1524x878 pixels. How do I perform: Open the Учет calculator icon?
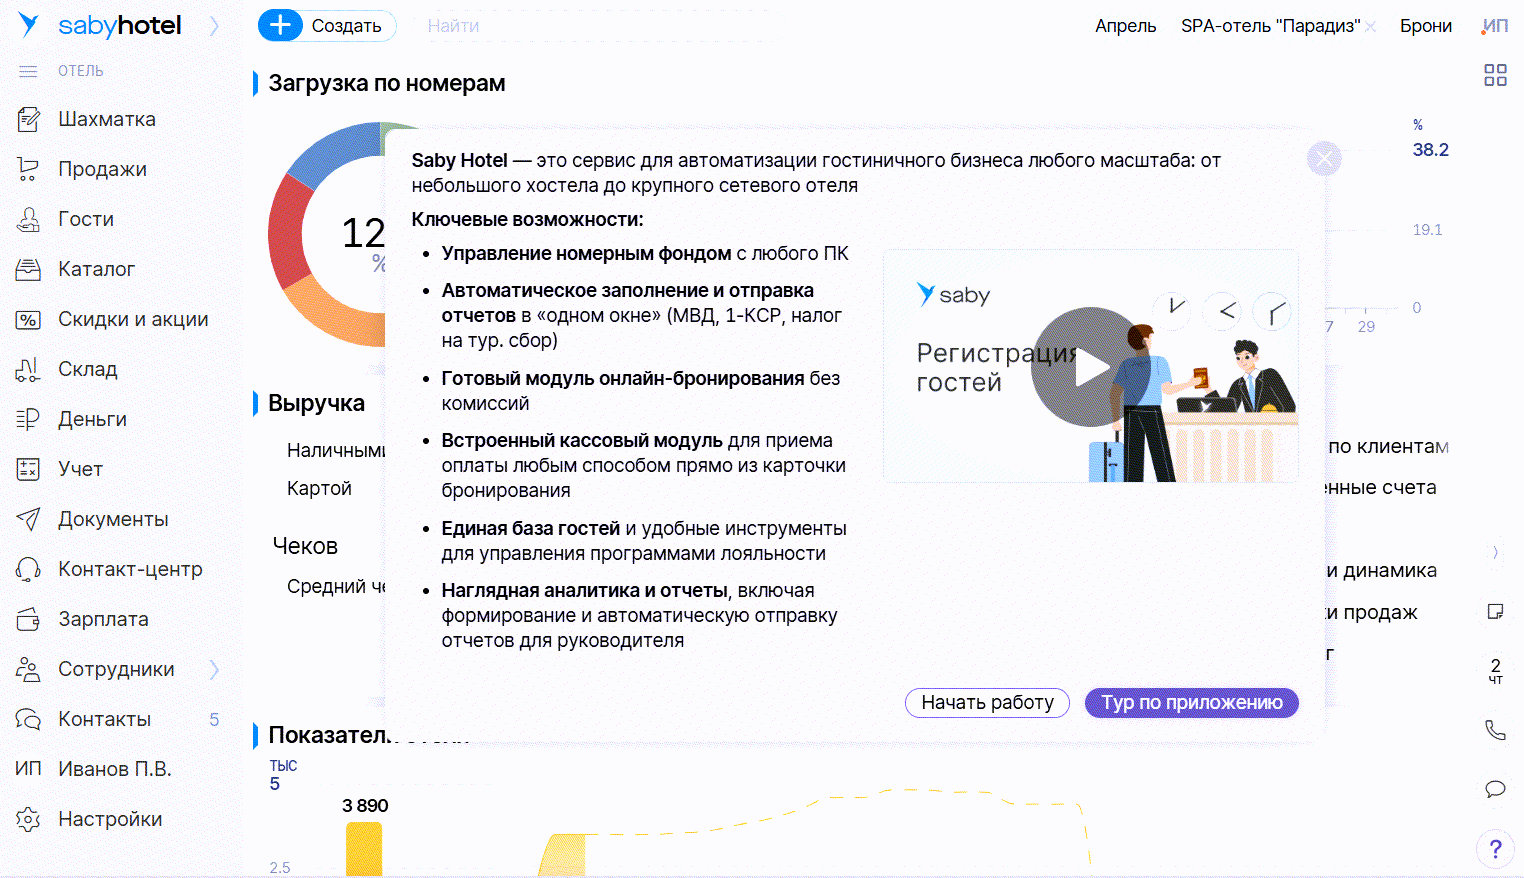click(28, 469)
